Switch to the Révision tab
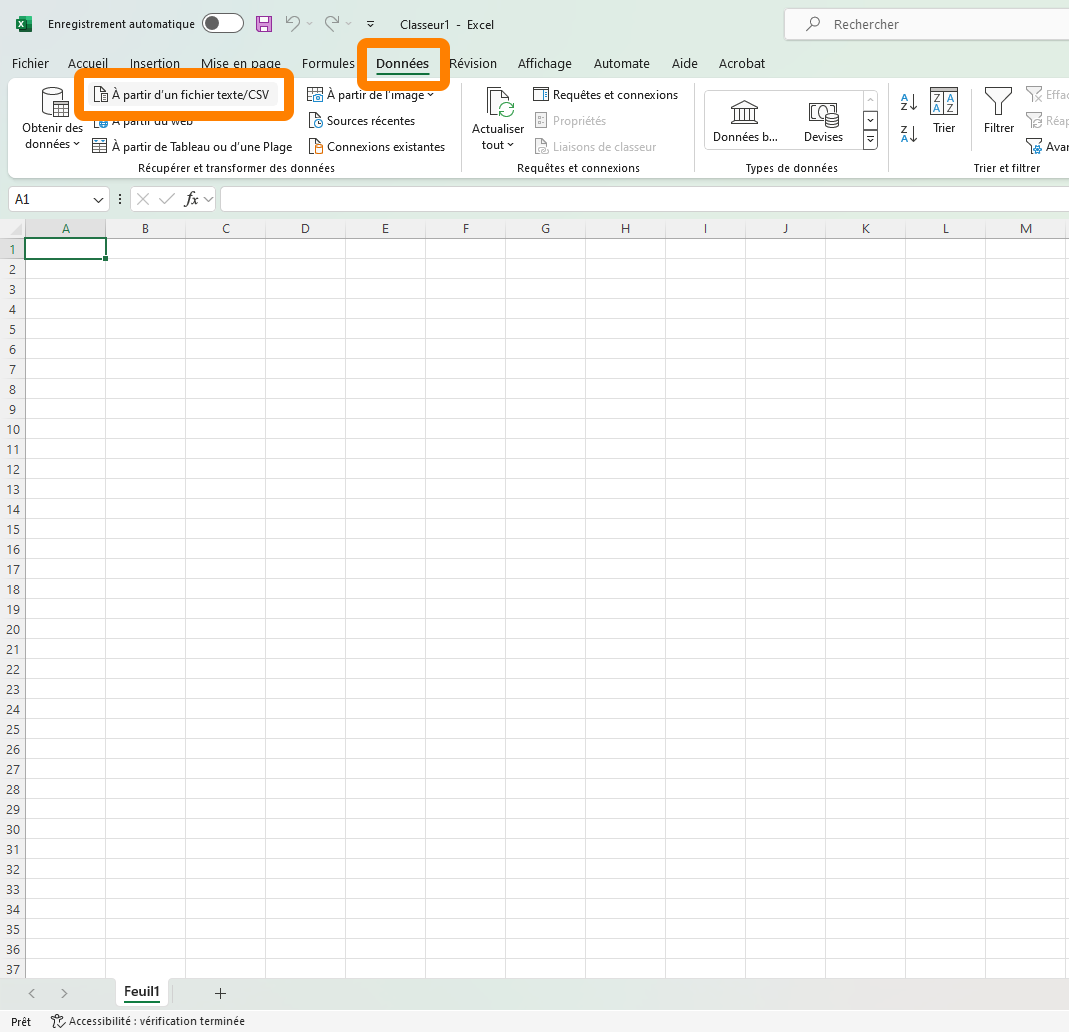Image resolution: width=1069 pixels, height=1032 pixels. point(473,63)
